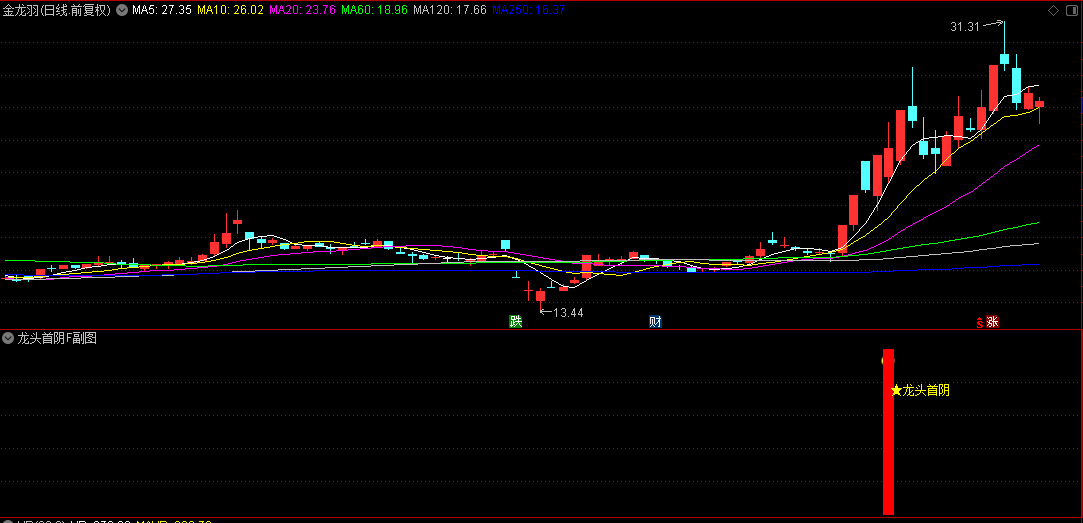Click the 31.31 high price label

point(965,27)
